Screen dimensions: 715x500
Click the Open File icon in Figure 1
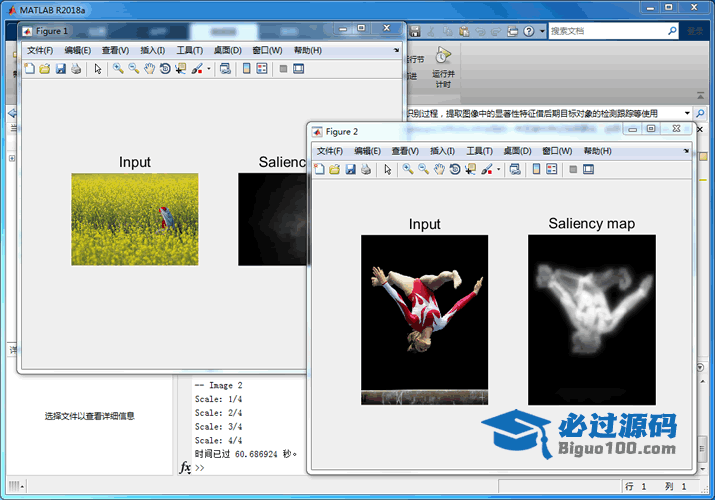point(44,69)
